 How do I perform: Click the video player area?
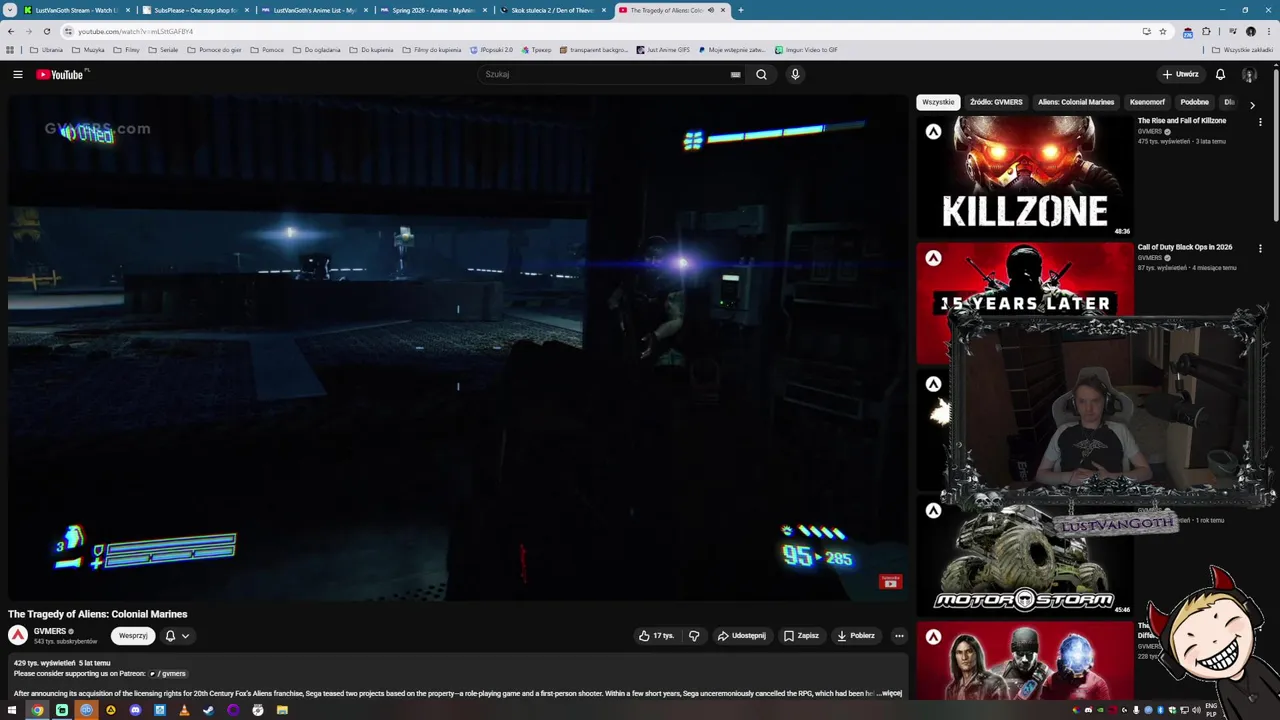456,347
